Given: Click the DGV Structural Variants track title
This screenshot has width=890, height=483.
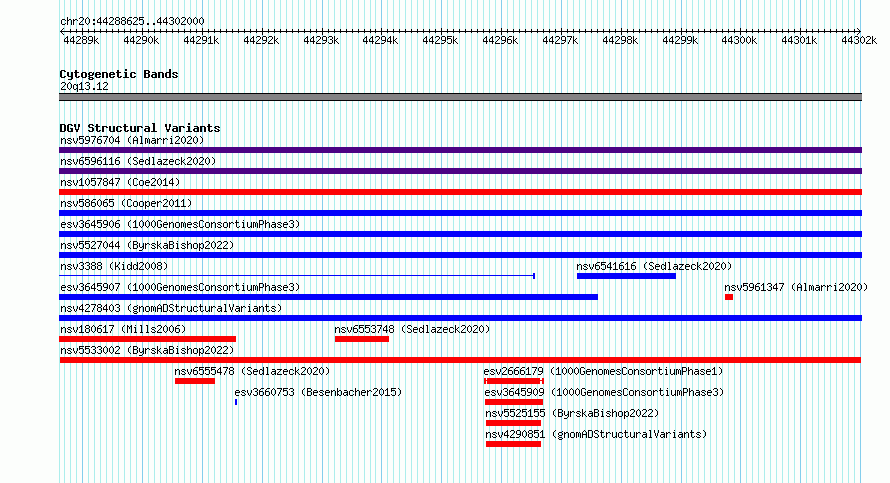Looking at the screenshot, I should point(140,128).
